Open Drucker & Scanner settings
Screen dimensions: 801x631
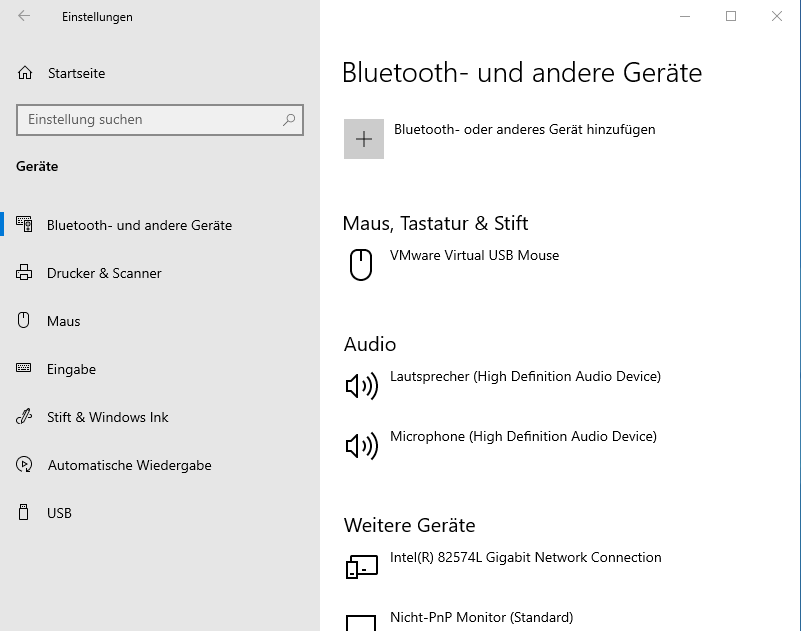click(104, 273)
